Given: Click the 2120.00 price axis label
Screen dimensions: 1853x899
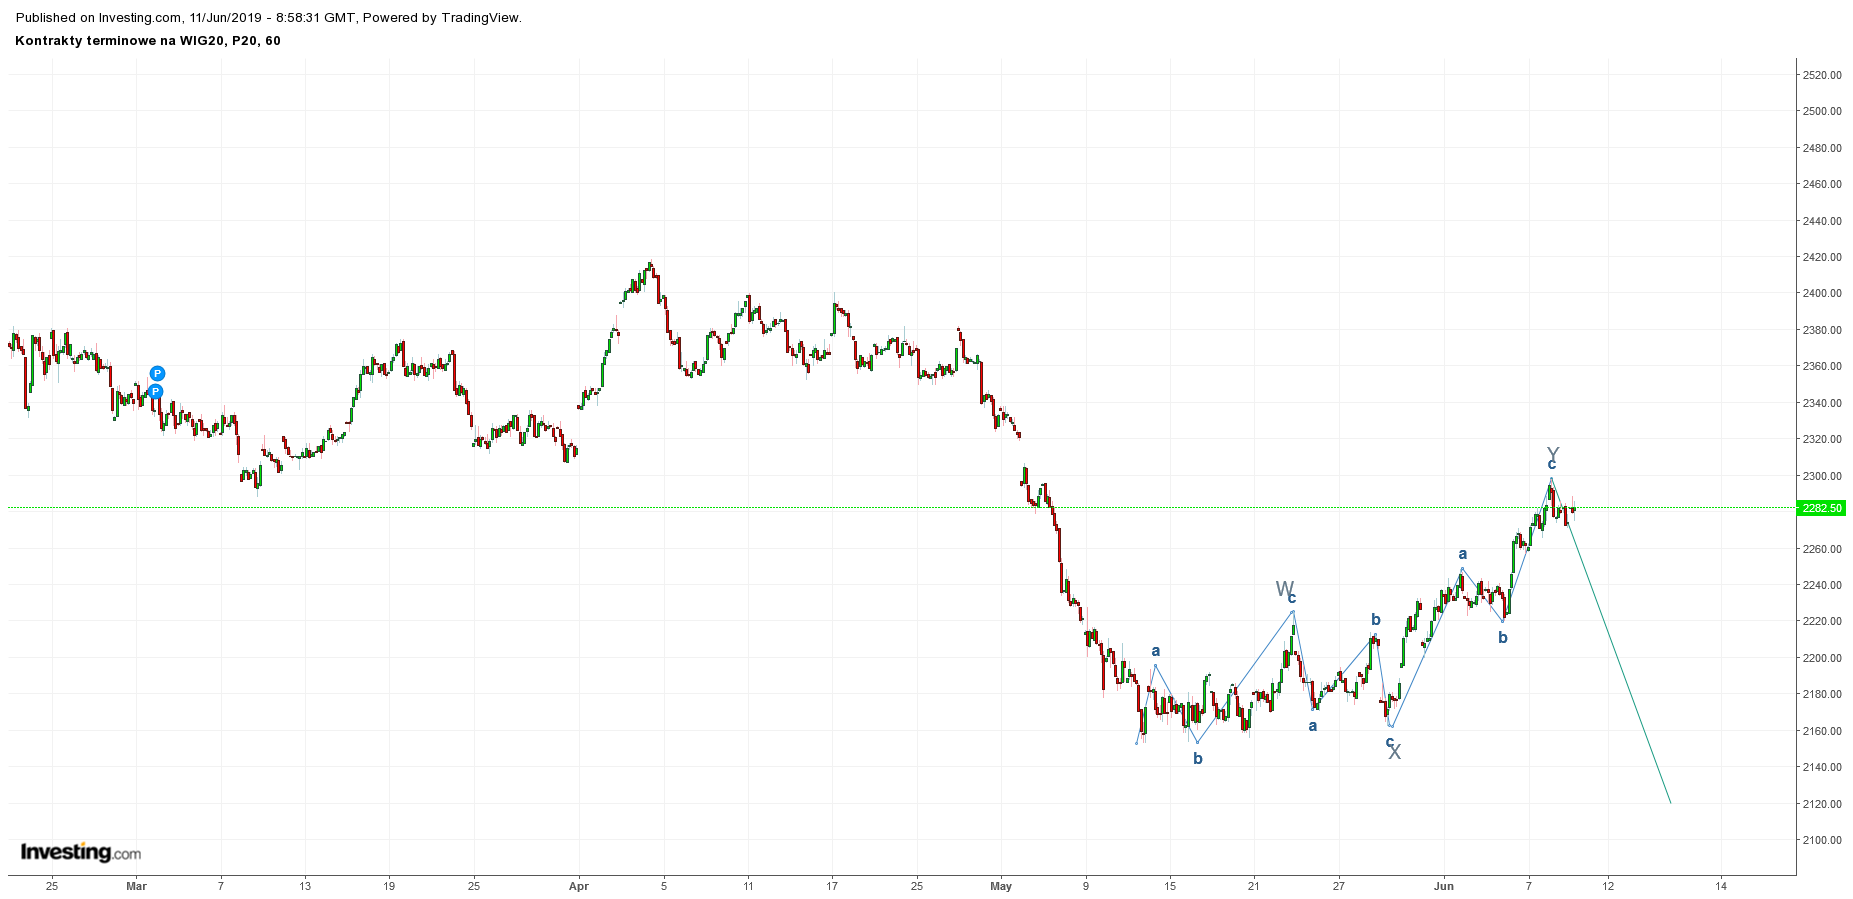Looking at the screenshot, I should point(1822,804).
